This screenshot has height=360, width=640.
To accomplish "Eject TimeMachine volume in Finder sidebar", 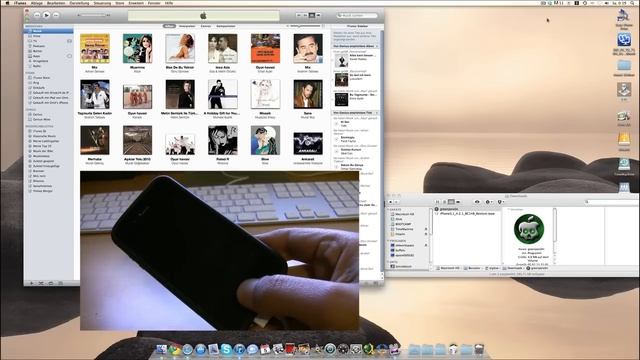I will [x=426, y=229].
